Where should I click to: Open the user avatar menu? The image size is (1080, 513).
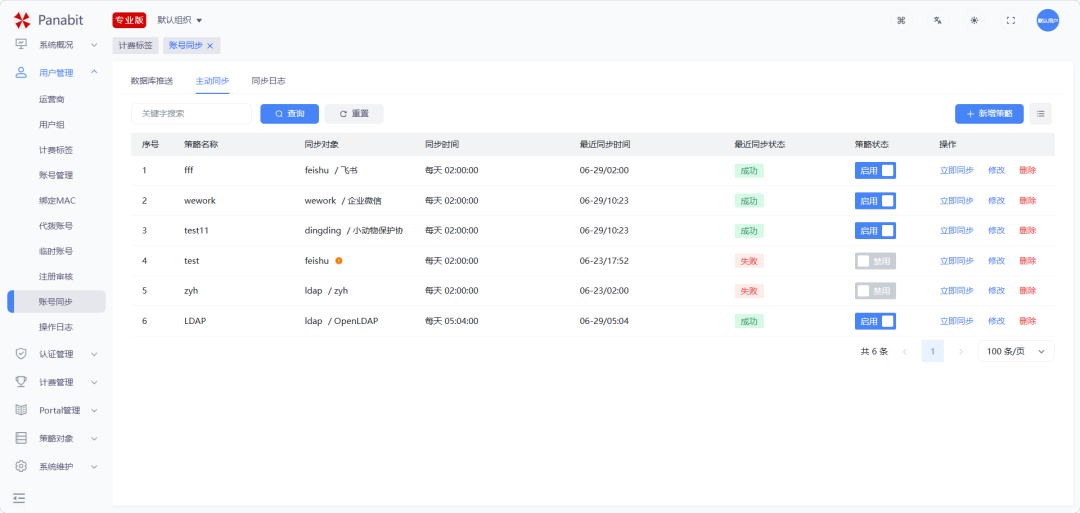coord(1048,20)
